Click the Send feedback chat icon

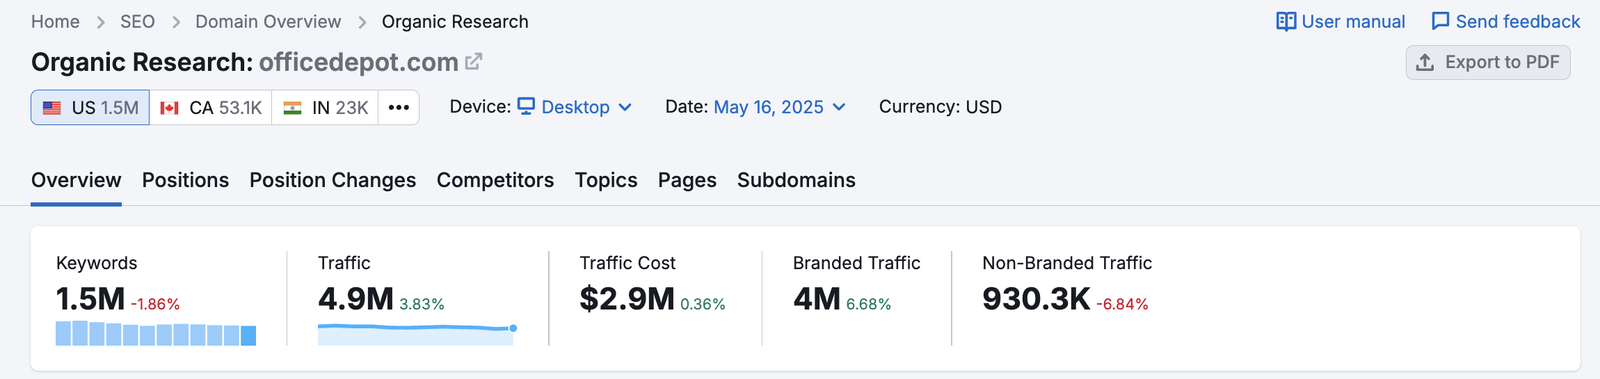point(1440,22)
